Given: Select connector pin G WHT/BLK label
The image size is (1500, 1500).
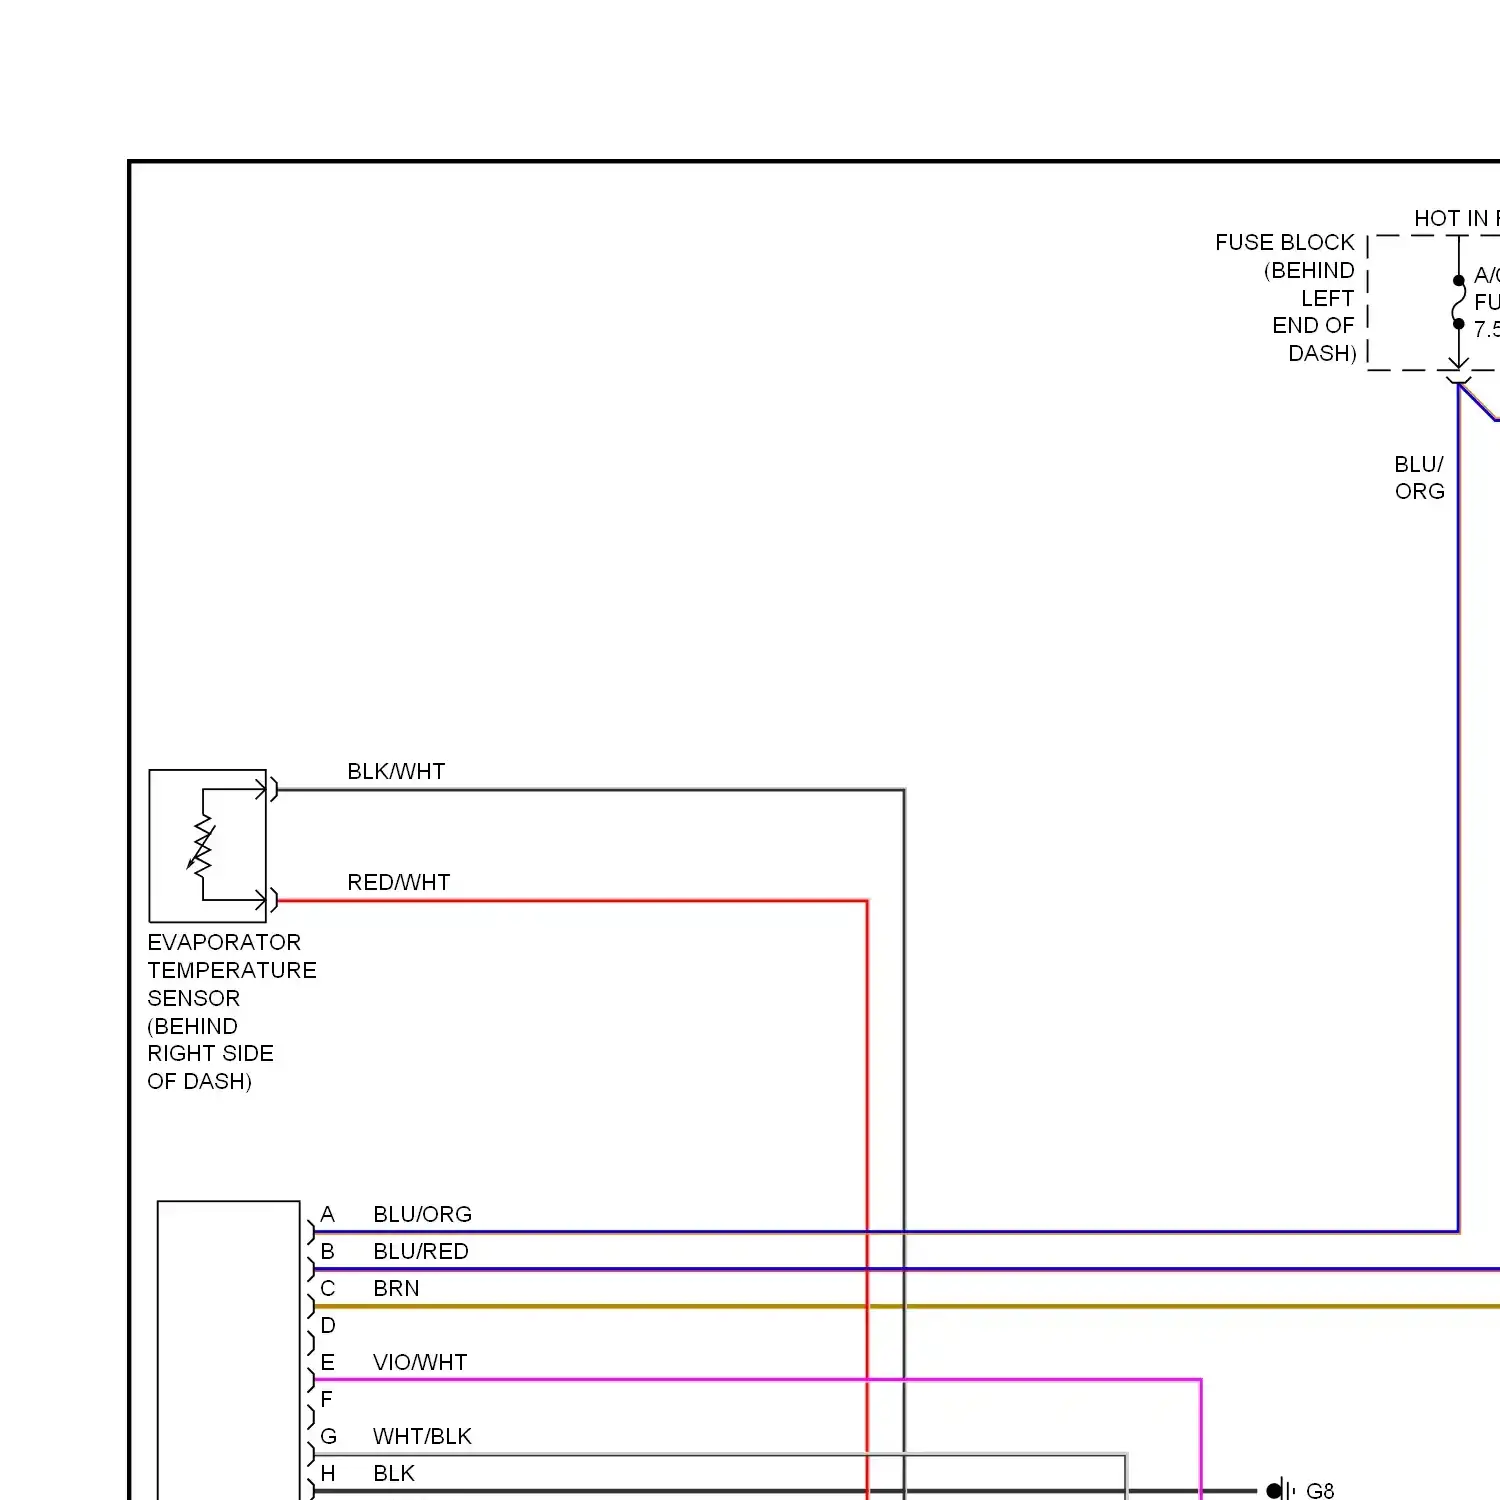Looking at the screenshot, I should click(x=422, y=1436).
